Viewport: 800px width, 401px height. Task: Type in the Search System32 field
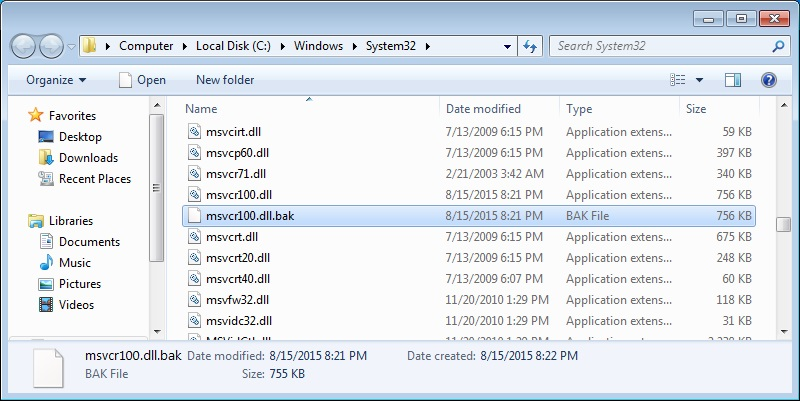tap(660, 46)
